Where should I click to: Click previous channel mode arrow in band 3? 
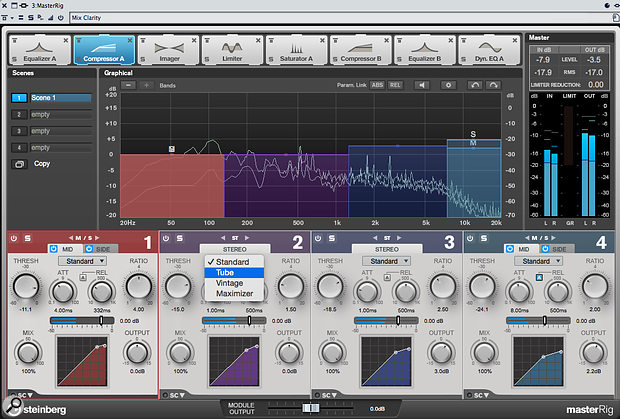pos(375,238)
